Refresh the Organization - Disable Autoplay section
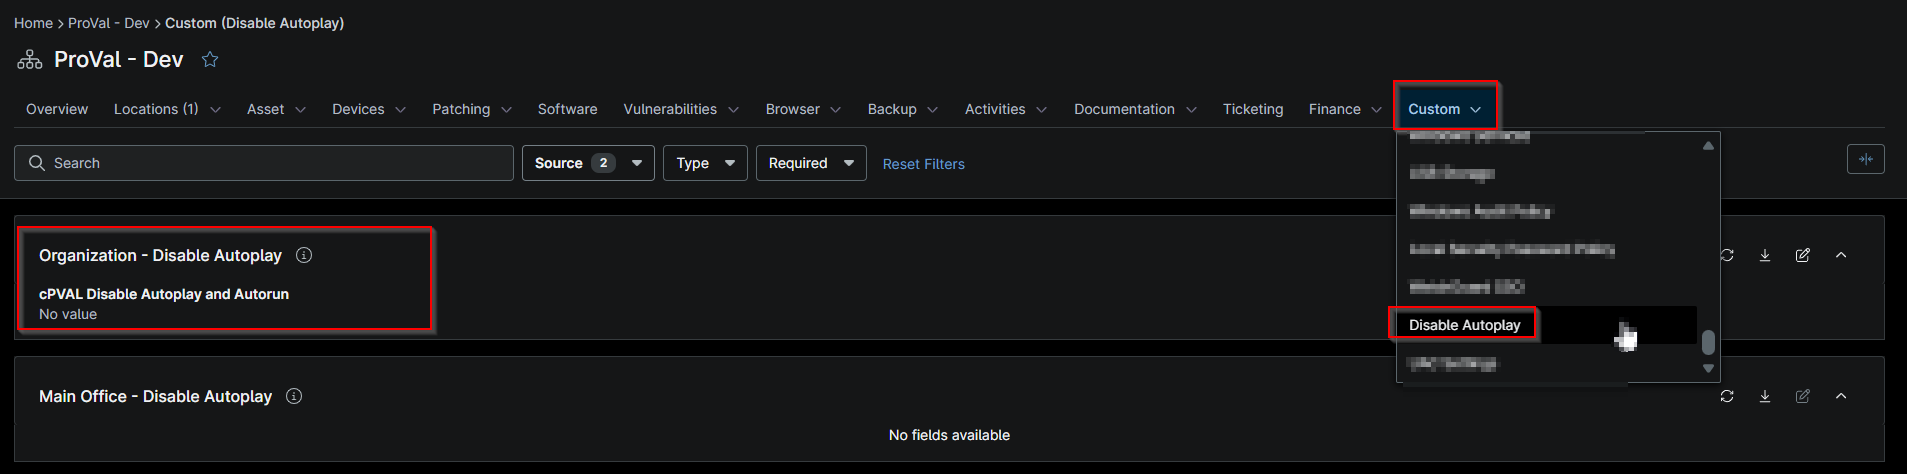 pos(1727,255)
